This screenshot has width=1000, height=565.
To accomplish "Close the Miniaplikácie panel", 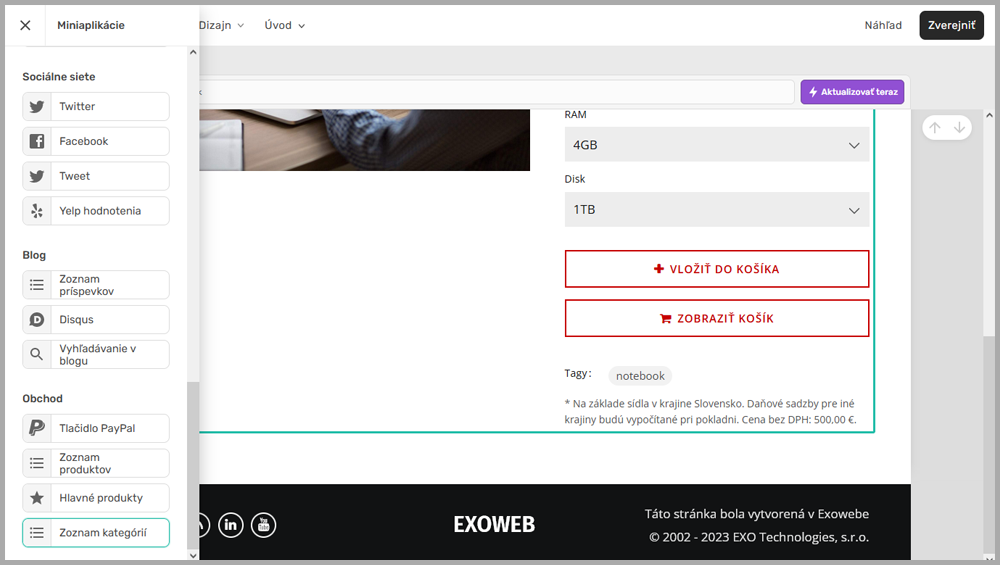I will [x=26, y=25].
